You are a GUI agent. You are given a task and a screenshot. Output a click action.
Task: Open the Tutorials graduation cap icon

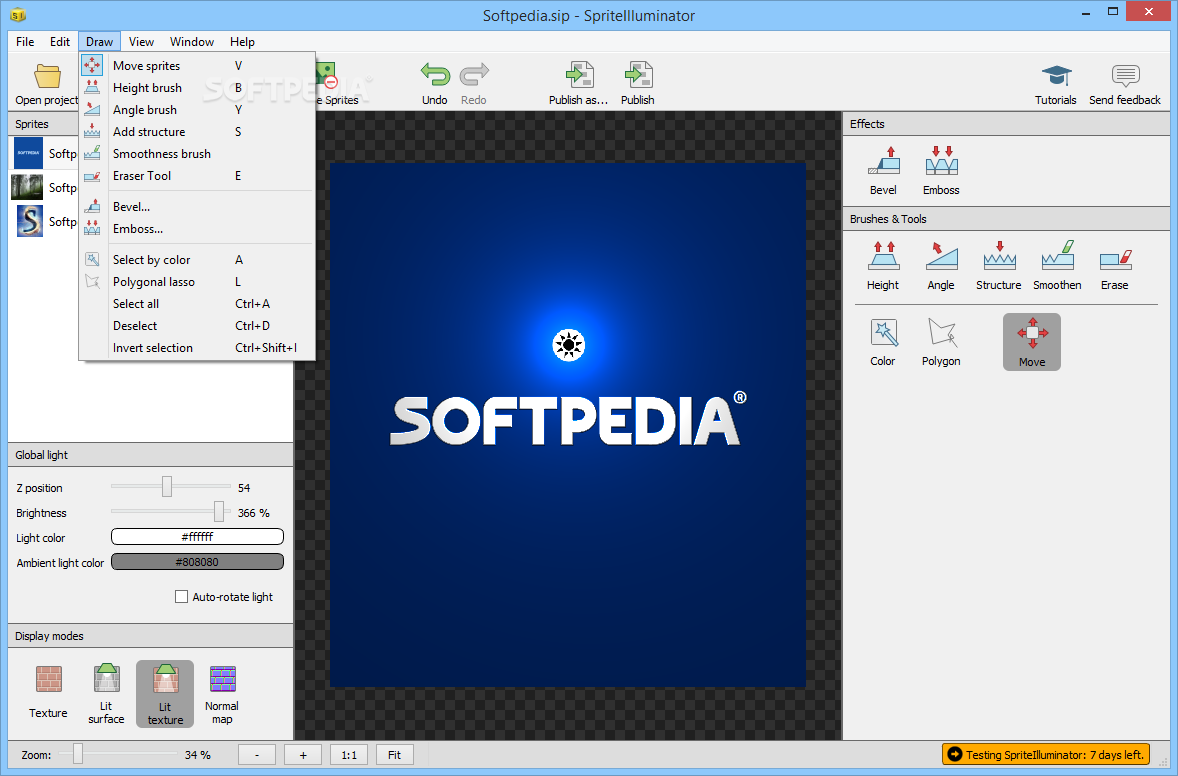pos(1056,76)
